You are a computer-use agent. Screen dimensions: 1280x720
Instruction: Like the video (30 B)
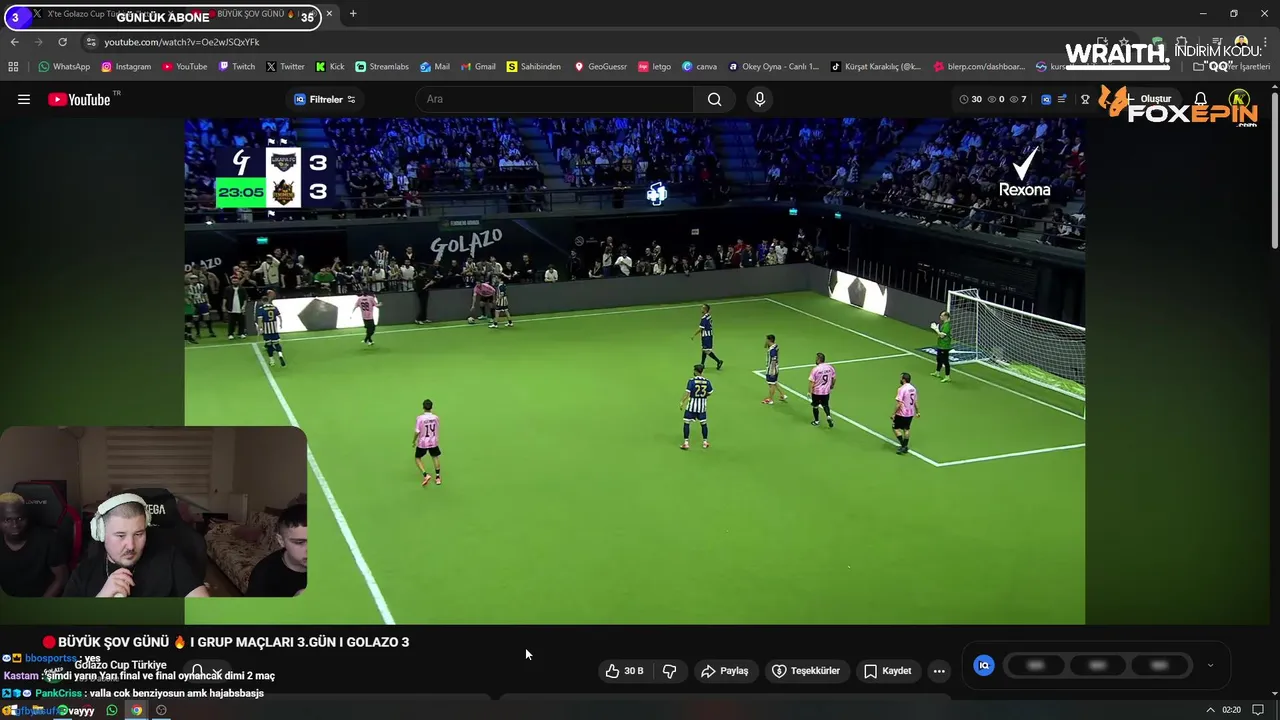(625, 671)
